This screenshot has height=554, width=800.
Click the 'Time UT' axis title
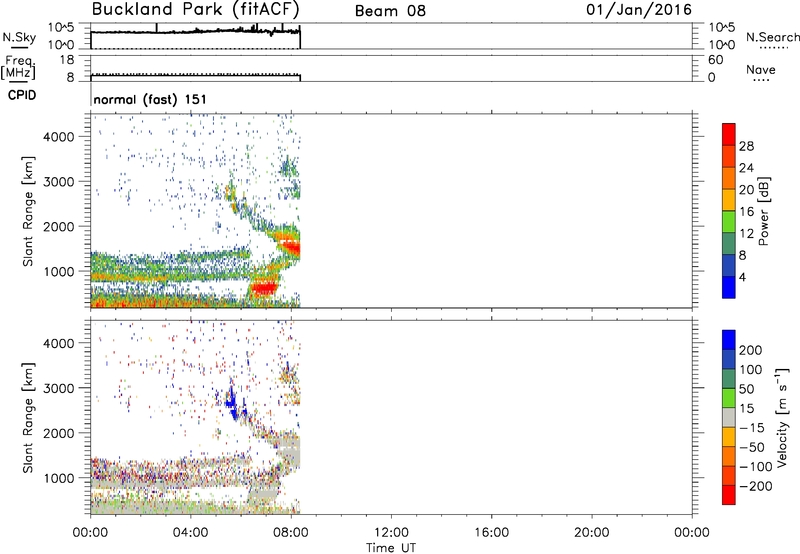(391, 548)
